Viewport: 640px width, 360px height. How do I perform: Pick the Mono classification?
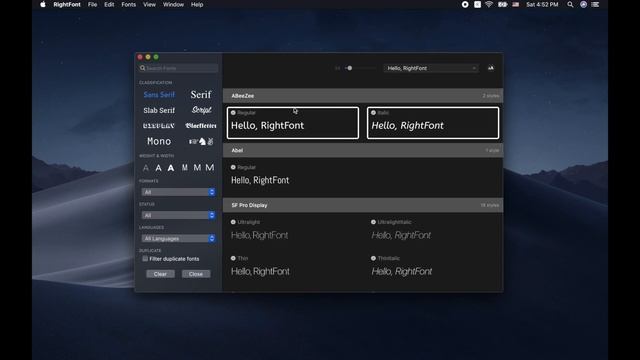pyautogui.click(x=159, y=141)
